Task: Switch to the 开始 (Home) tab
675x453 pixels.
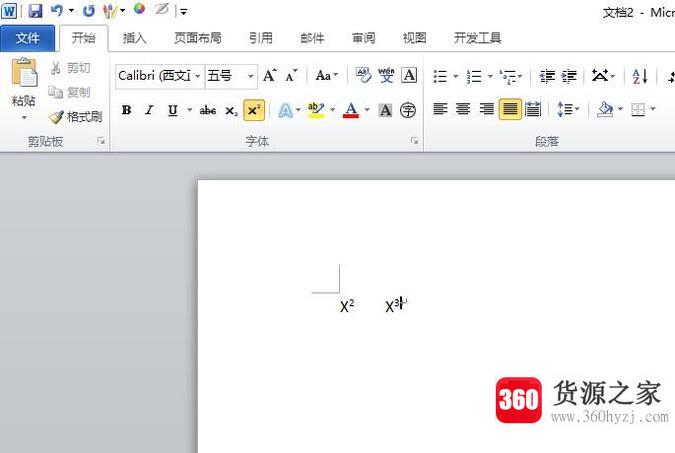Action: 84,38
